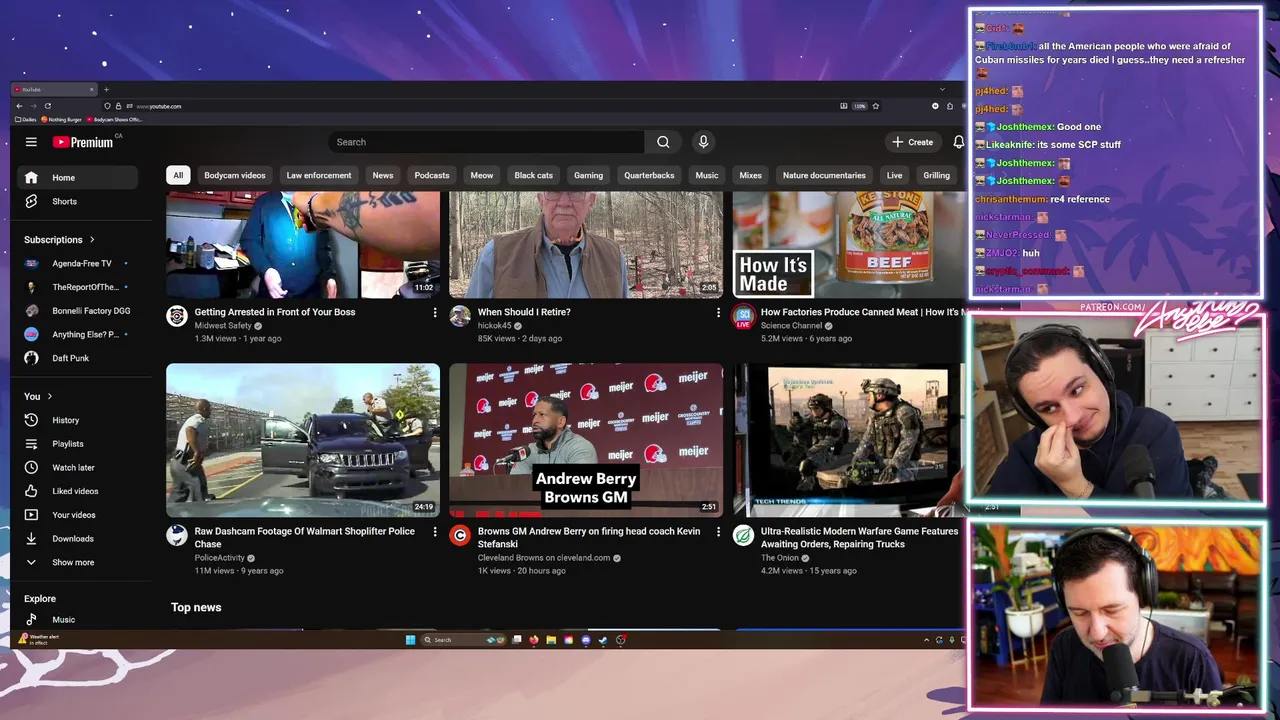Select the Podcasts filter chip
Viewport: 1280px width, 720px height.
[x=432, y=175]
